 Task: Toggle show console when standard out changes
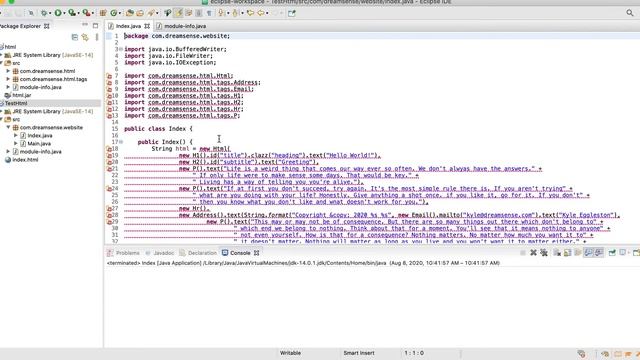(x=588, y=253)
